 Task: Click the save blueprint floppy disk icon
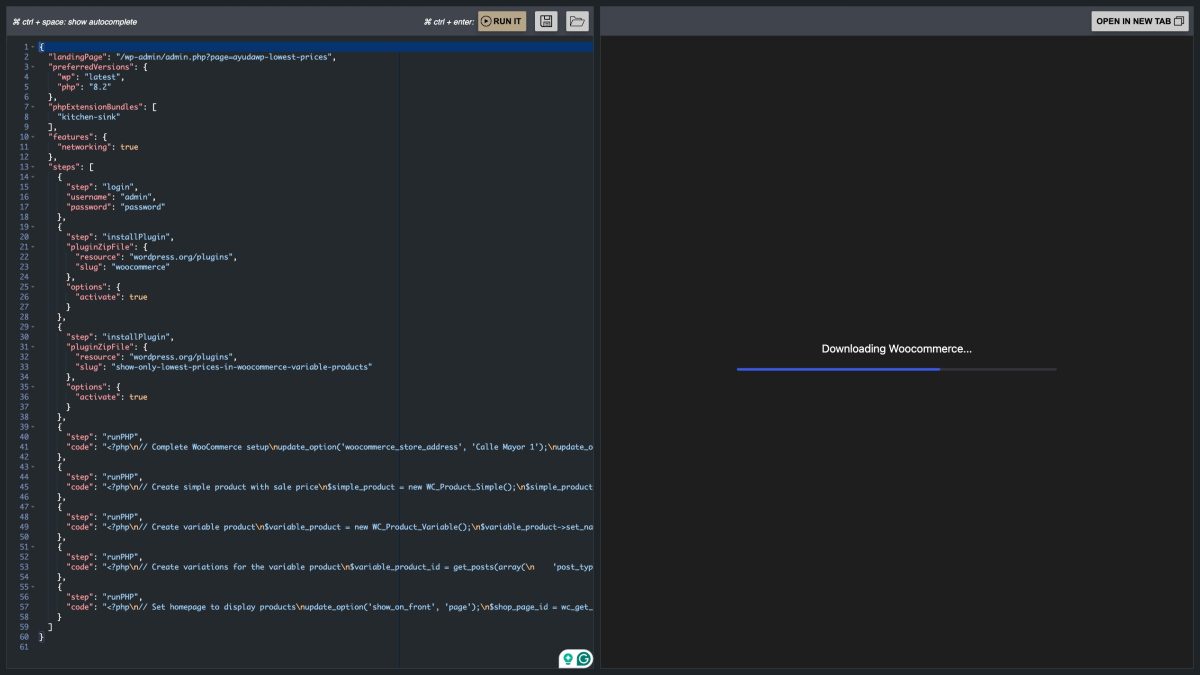(x=546, y=20)
